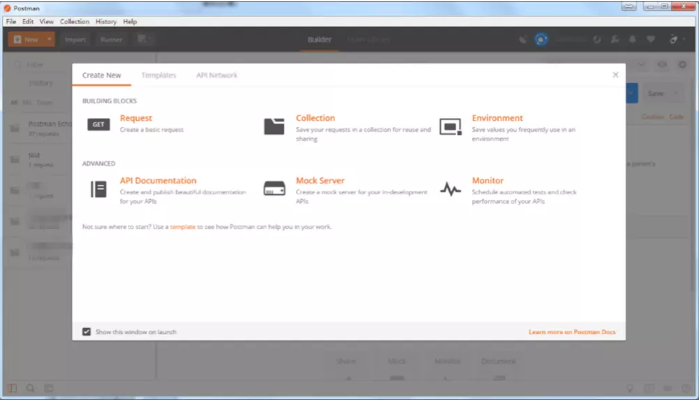Open Learn more on Postman Docs link
Screen dimensions: 699x400
pos(572,332)
